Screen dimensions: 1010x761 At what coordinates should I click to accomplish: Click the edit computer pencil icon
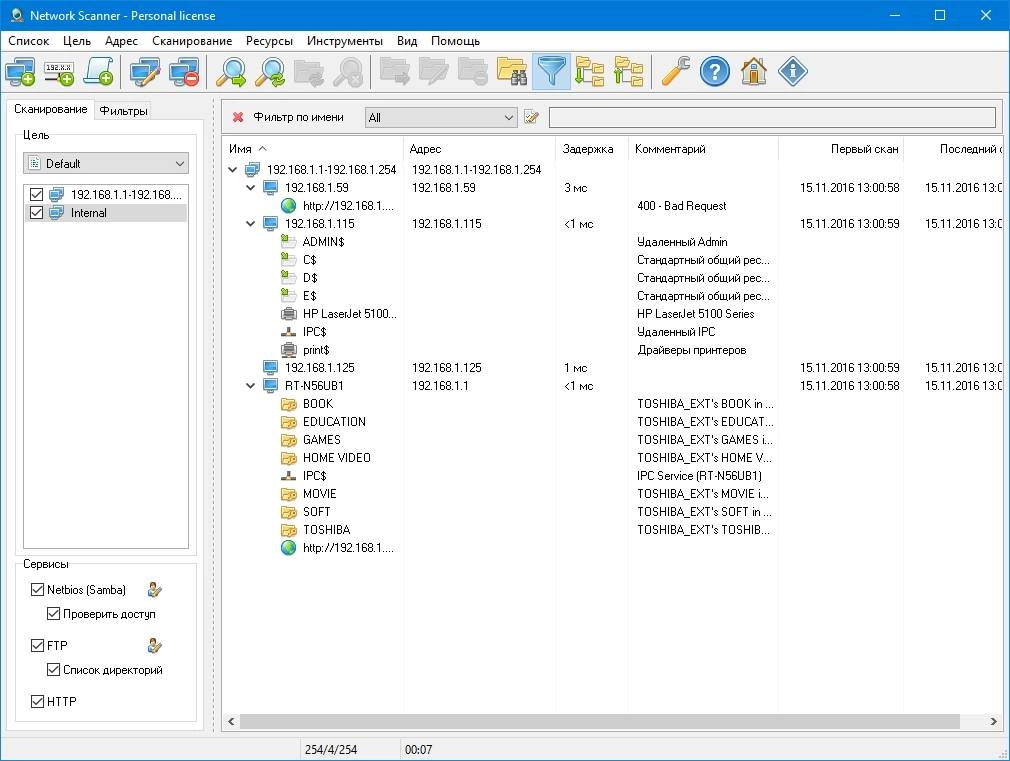point(145,72)
